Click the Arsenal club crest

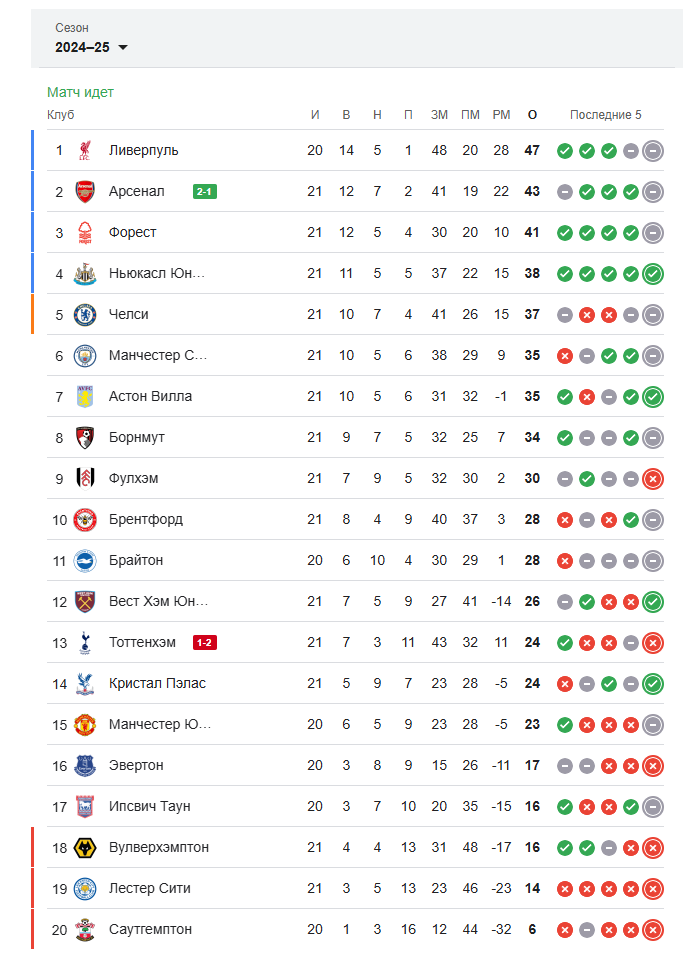click(85, 191)
